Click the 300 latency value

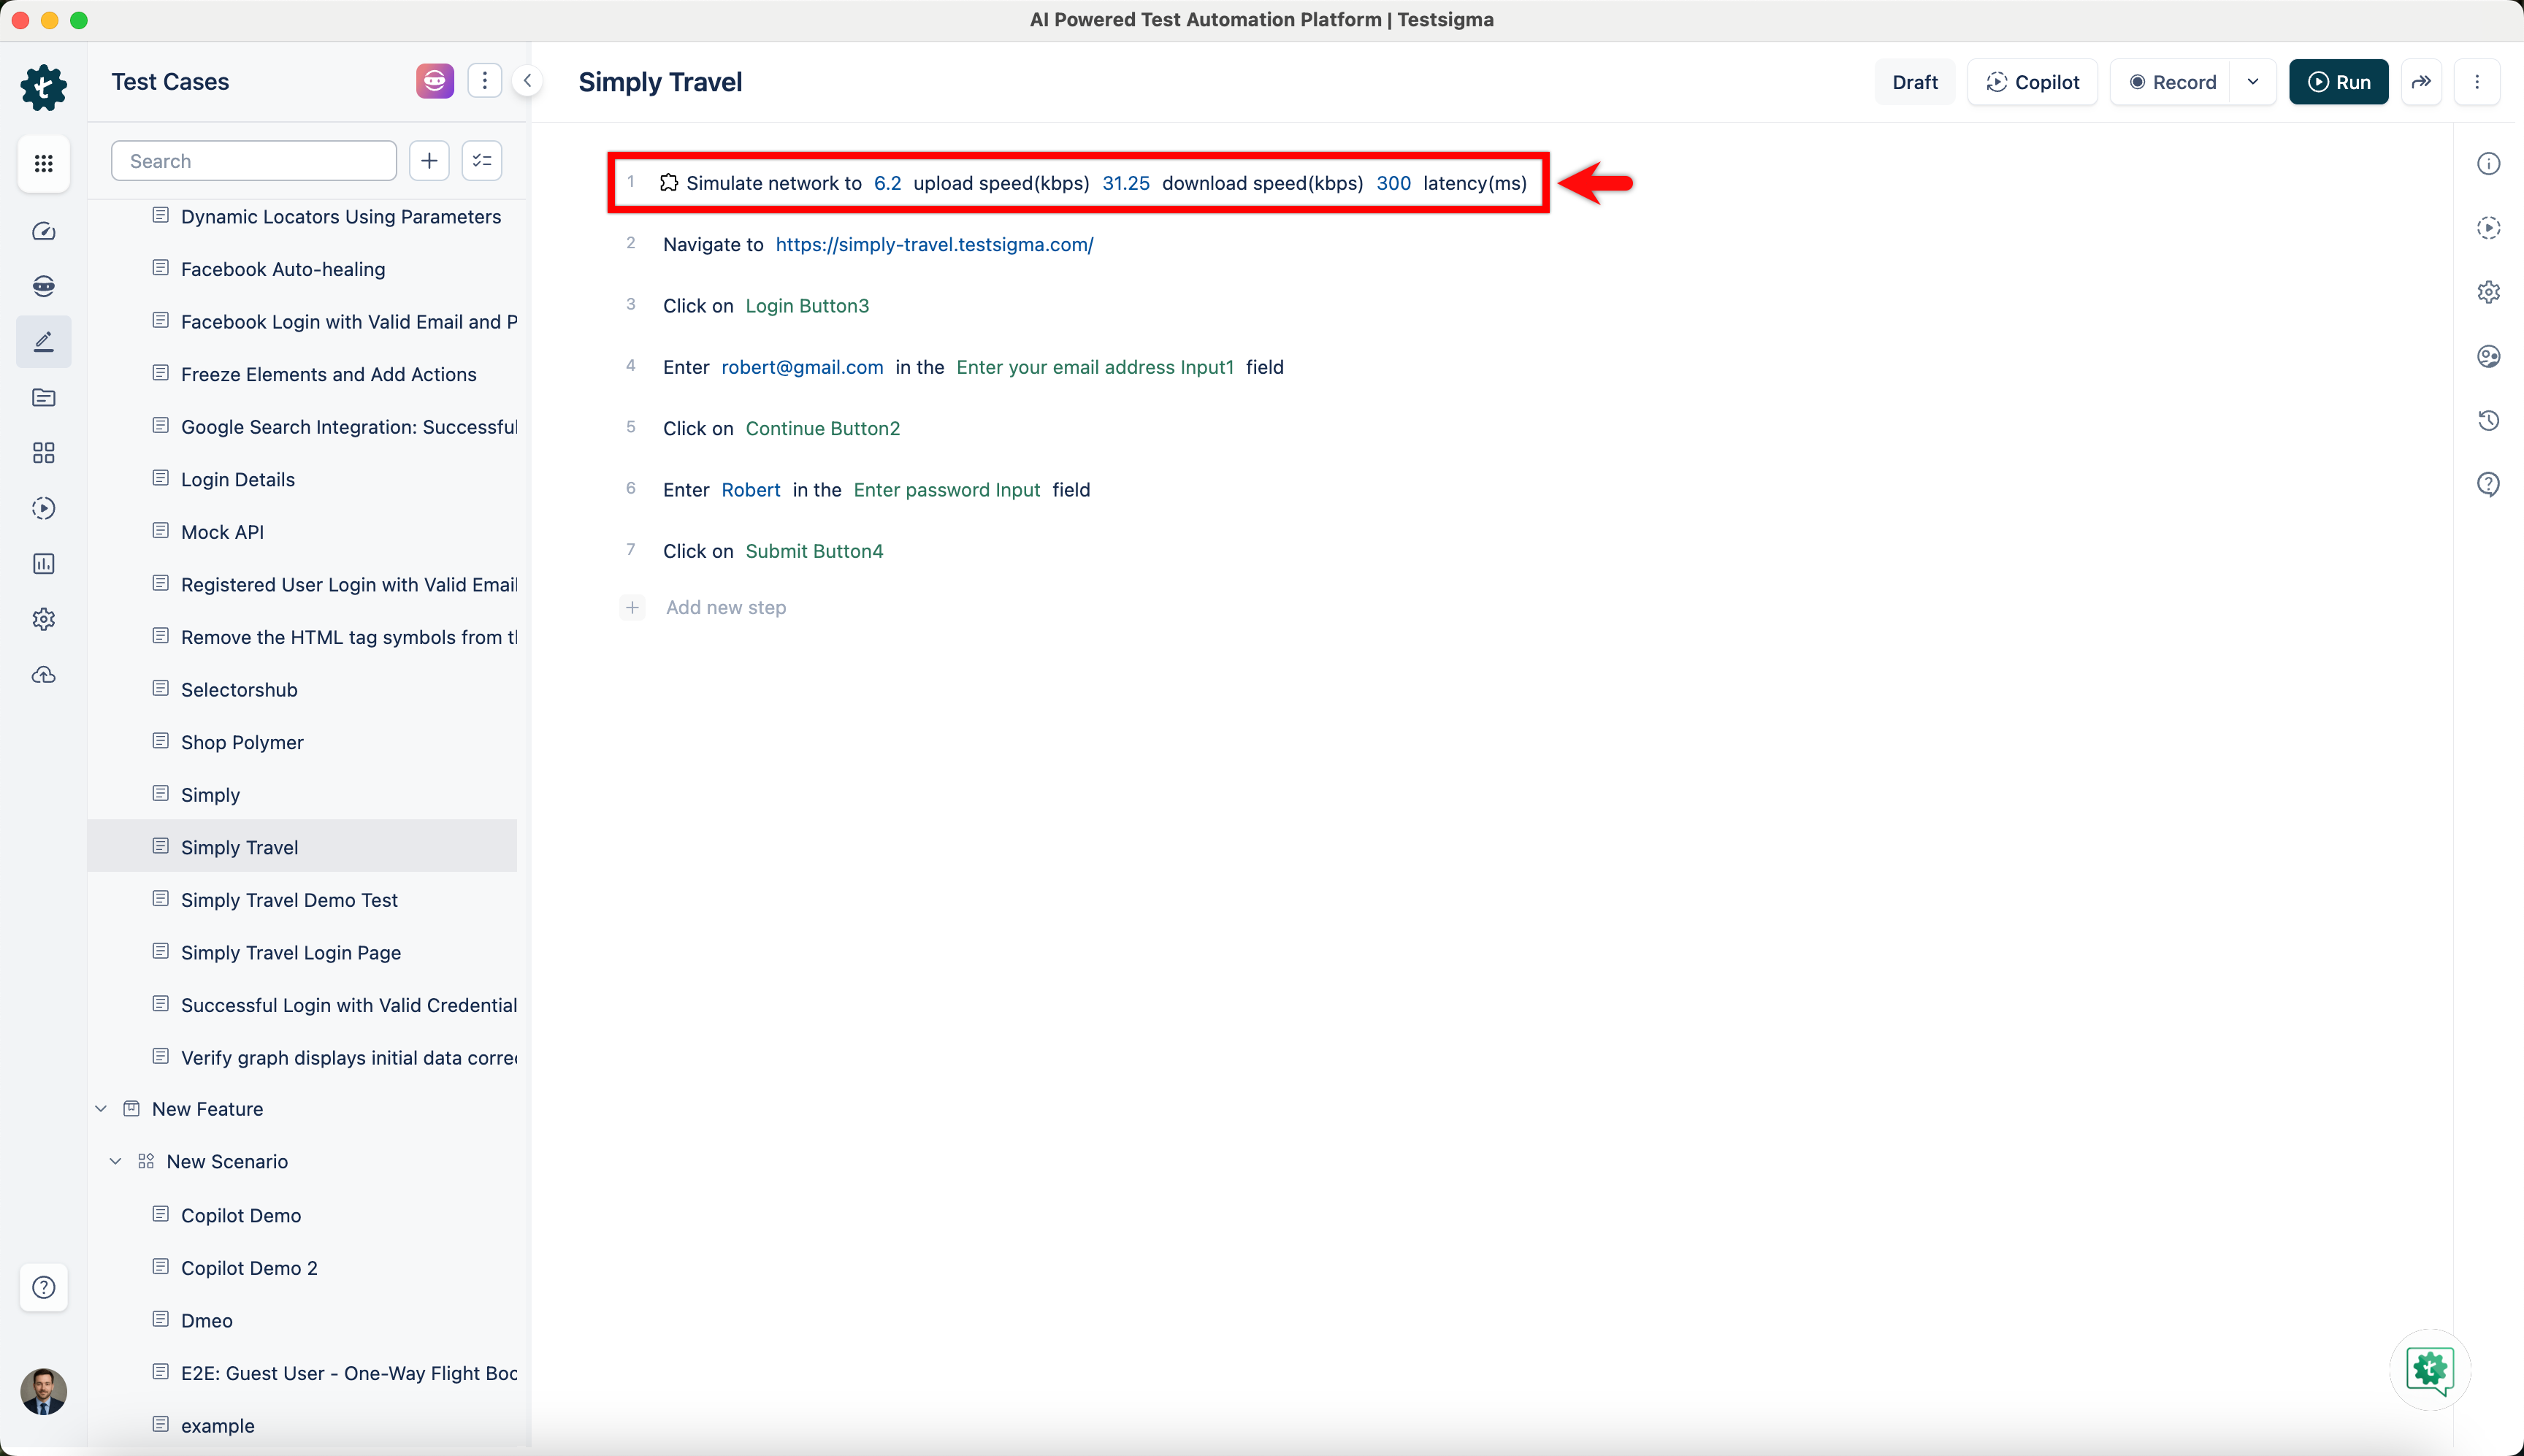[1393, 183]
